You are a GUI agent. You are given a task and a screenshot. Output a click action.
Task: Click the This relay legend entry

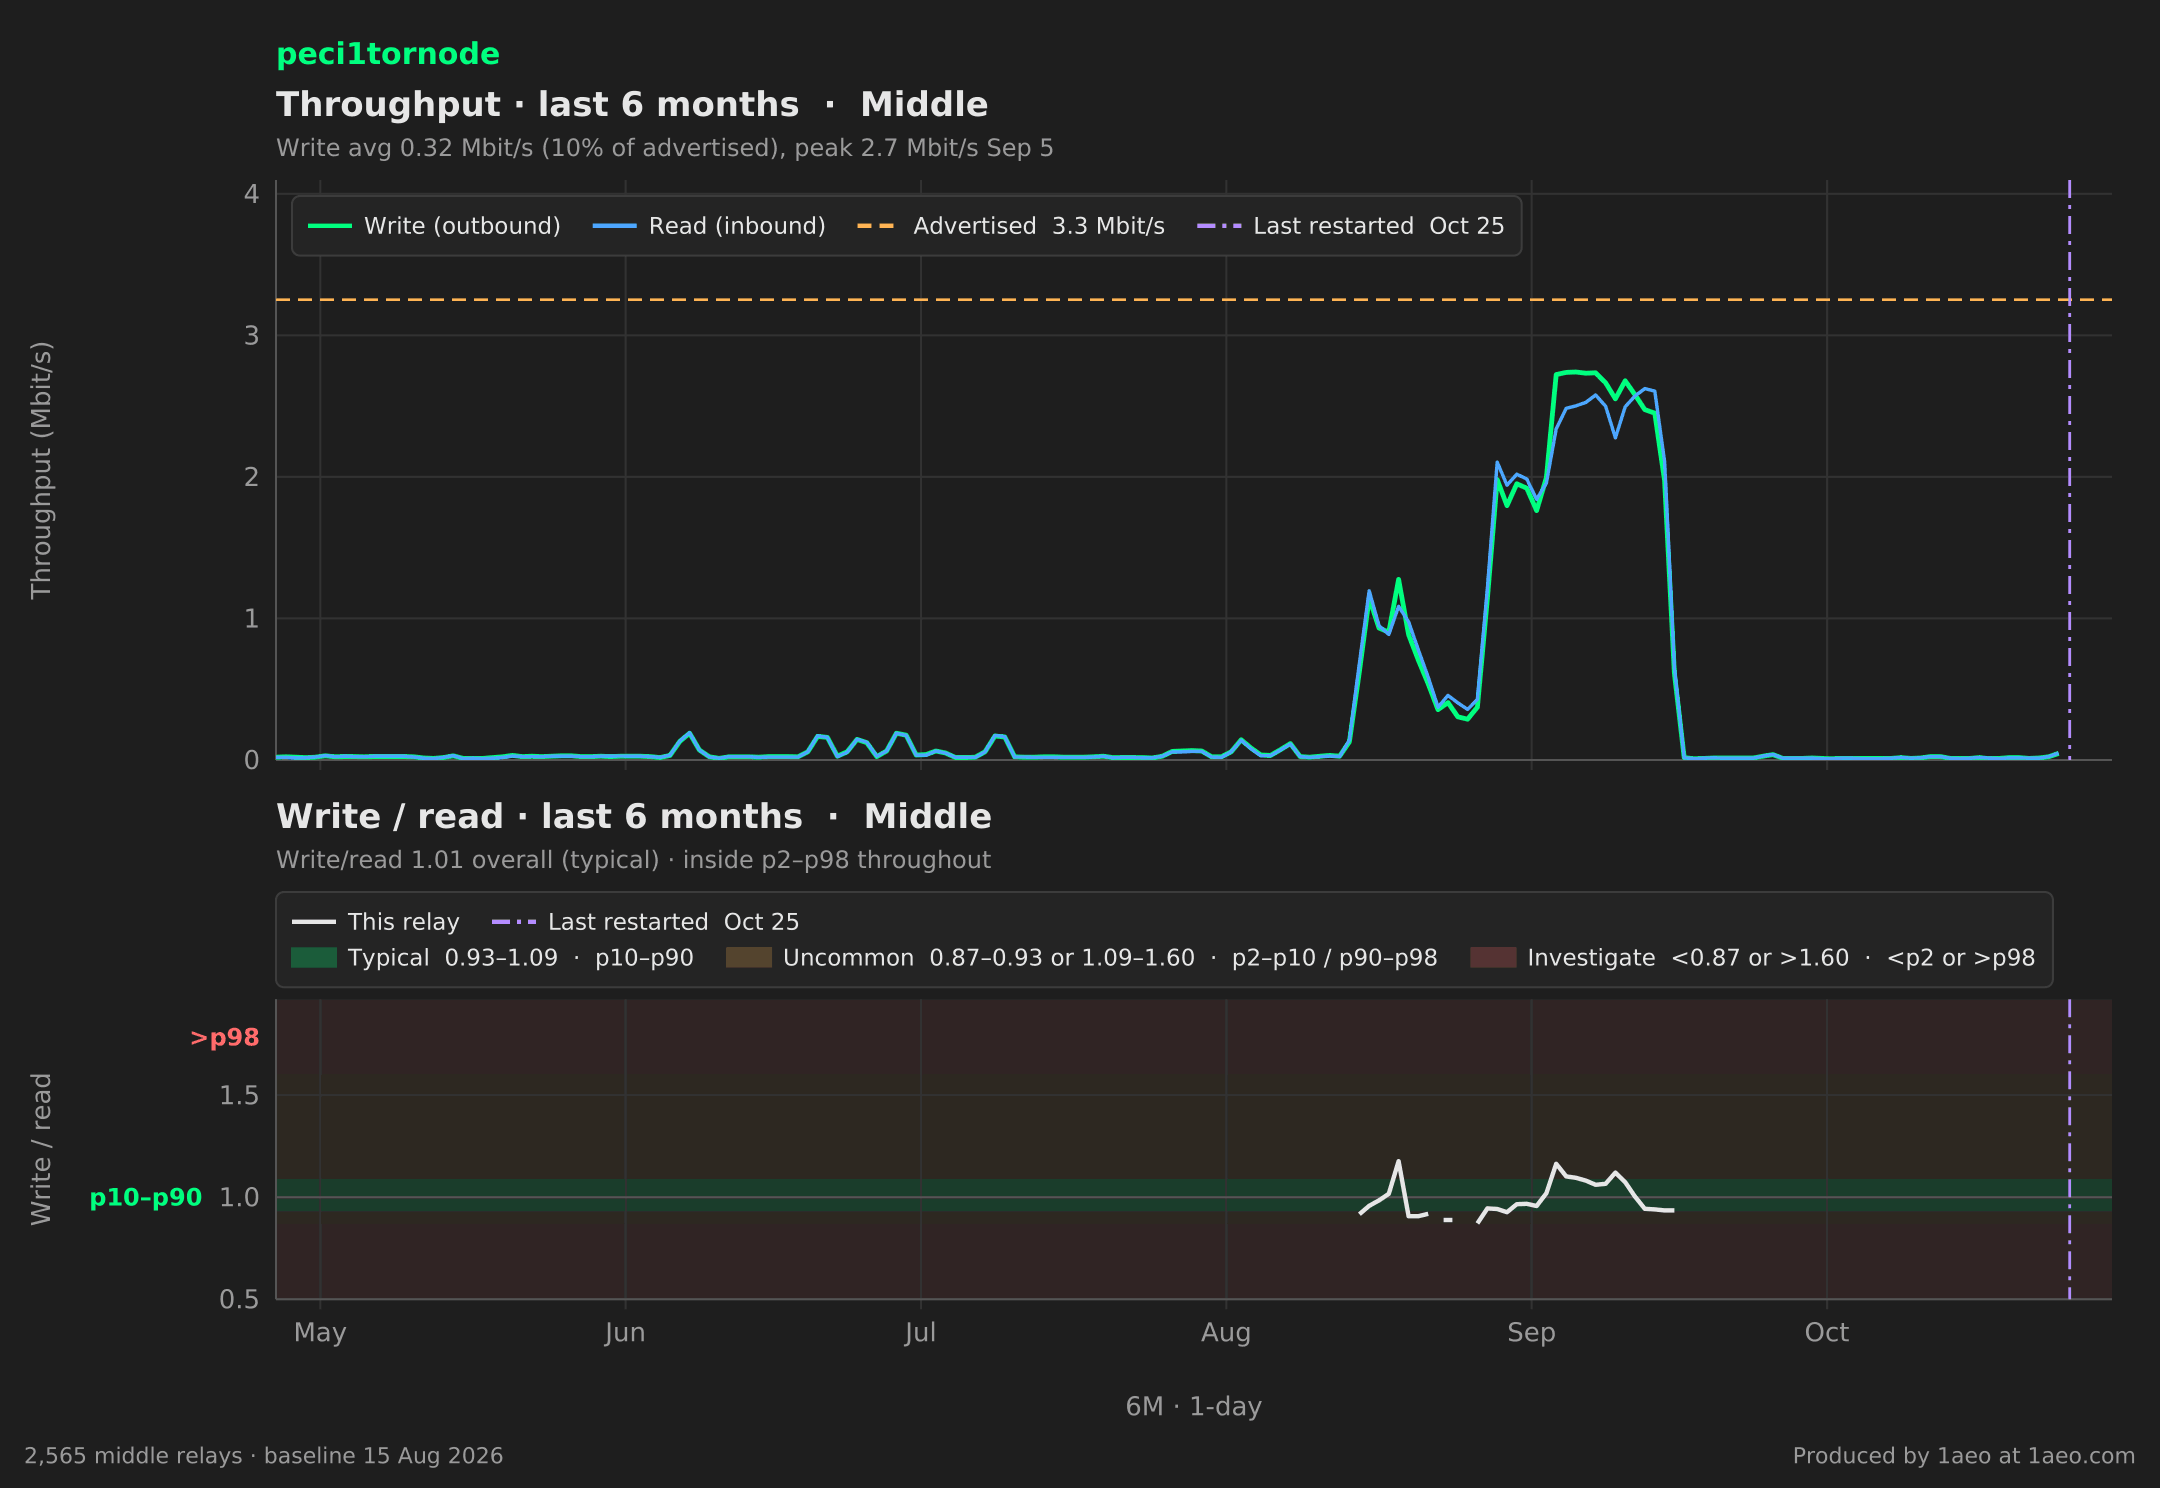(376, 922)
